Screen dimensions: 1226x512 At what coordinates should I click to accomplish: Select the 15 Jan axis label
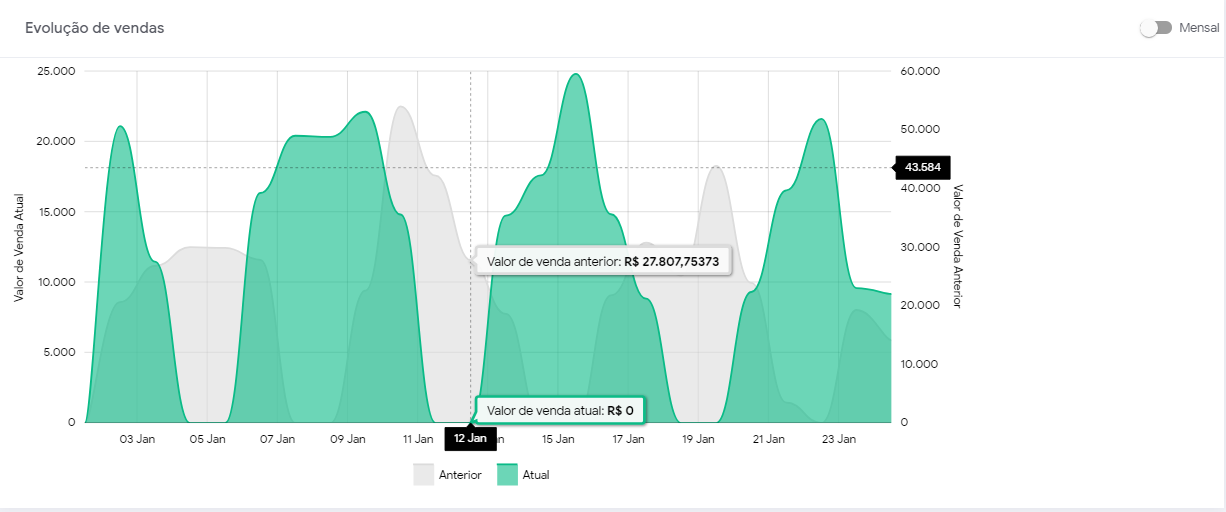(x=558, y=439)
